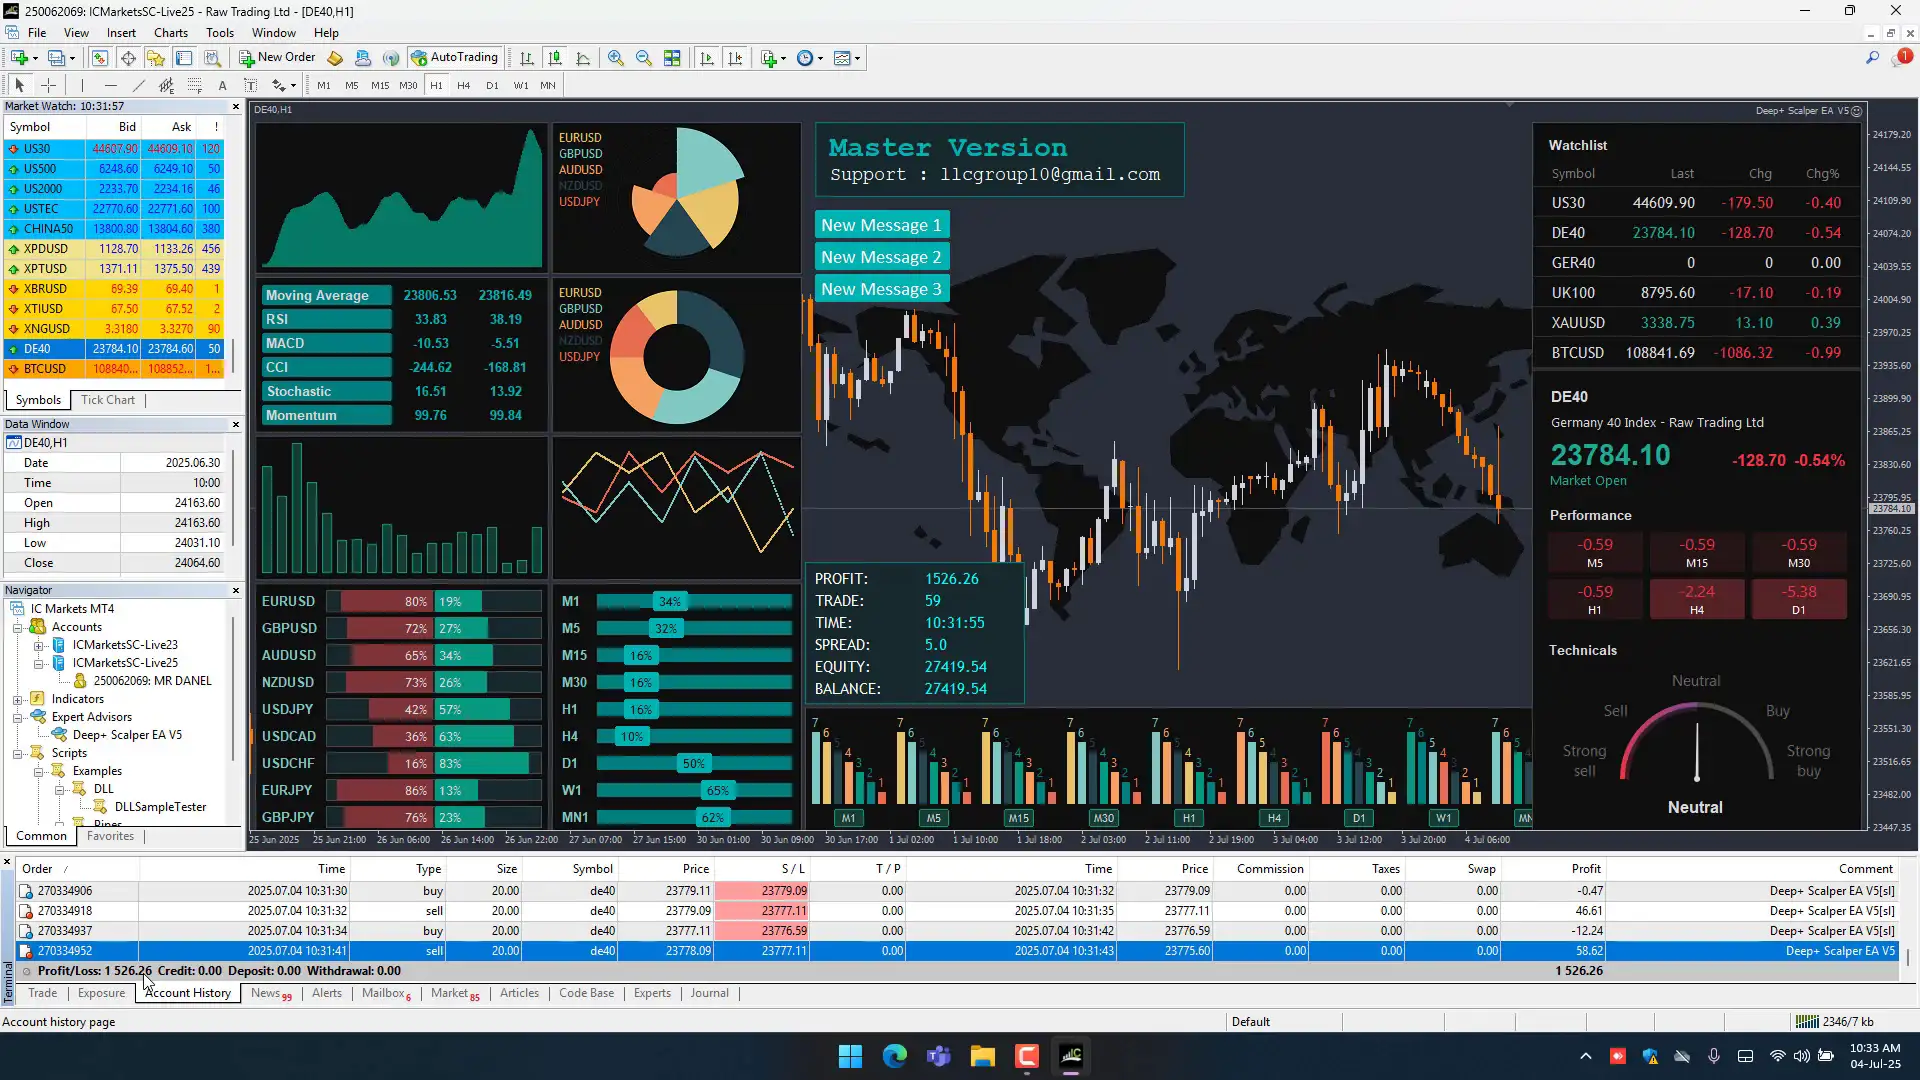Click the New Order toolbar button
1920x1080 pixels.
tap(277, 58)
